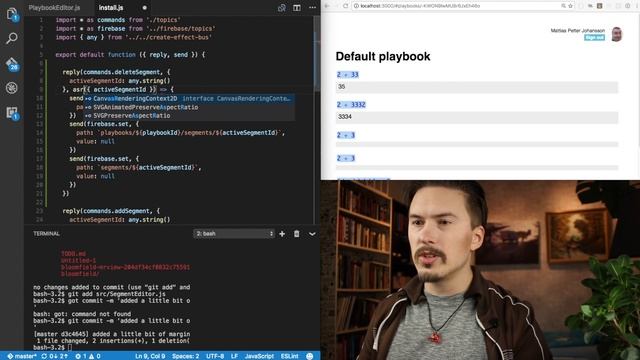This screenshot has height=360, width=640.
Task: Click the ESLint status bar entry
Action: tap(289, 356)
